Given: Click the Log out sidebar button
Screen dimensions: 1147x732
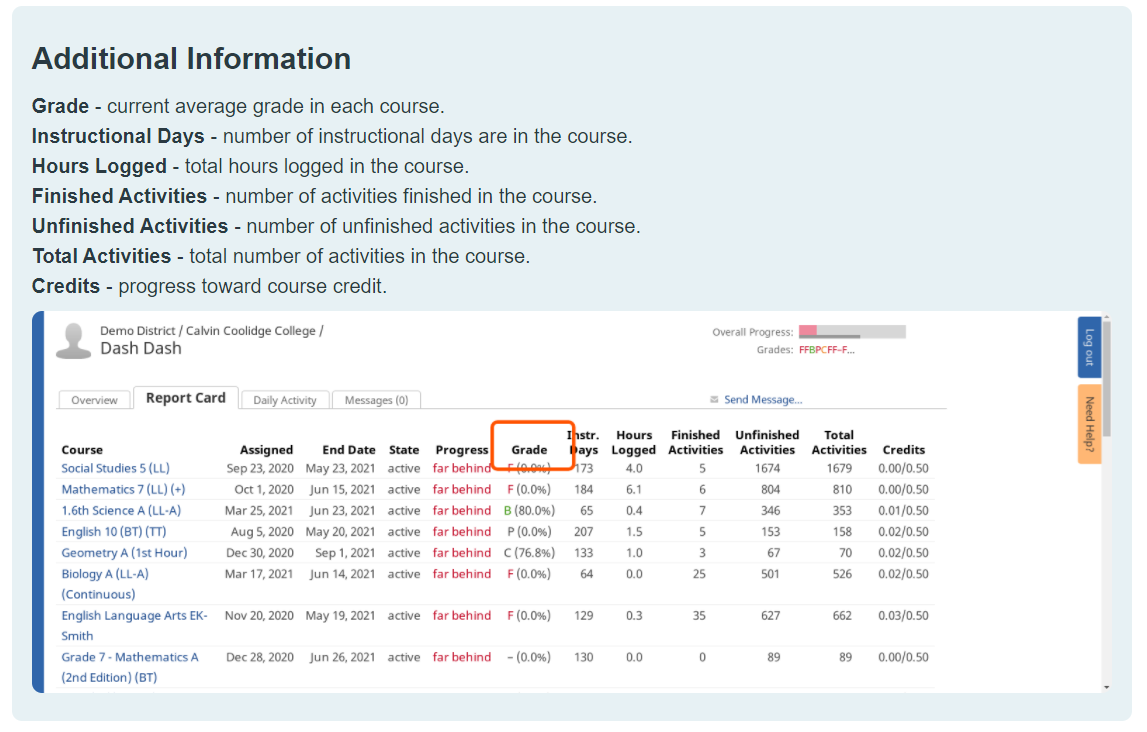Looking at the screenshot, I should 1089,346.
